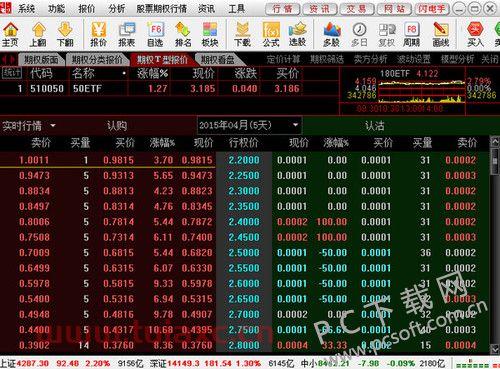Switch to the 期权分类报价 tab
The image size is (500, 369).
pyautogui.click(x=97, y=60)
